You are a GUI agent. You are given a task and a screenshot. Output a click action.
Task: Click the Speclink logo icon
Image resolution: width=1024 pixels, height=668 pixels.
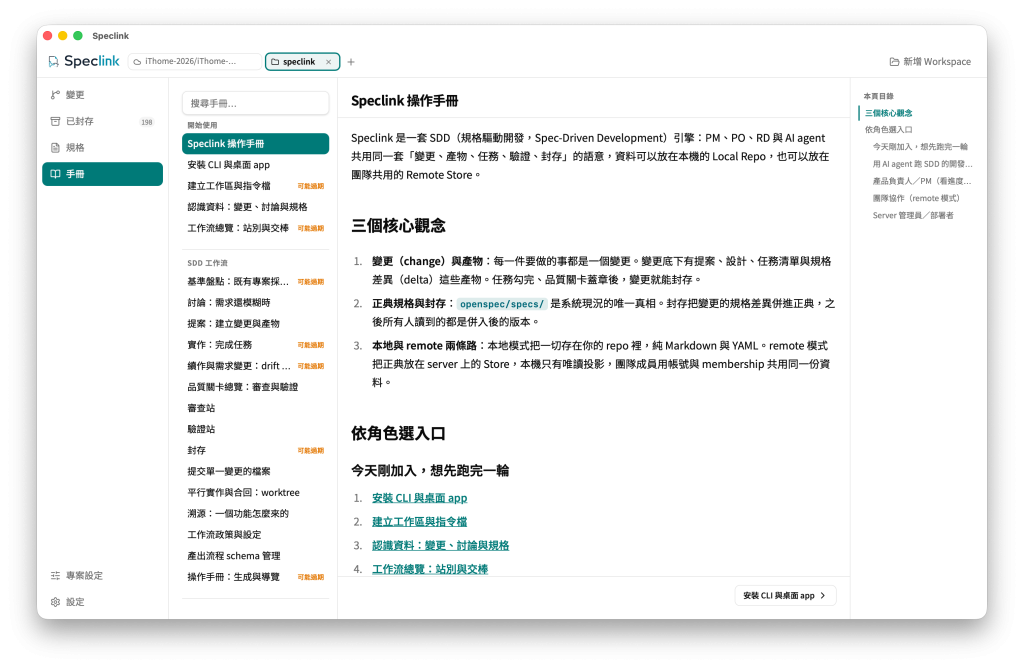click(x=54, y=61)
